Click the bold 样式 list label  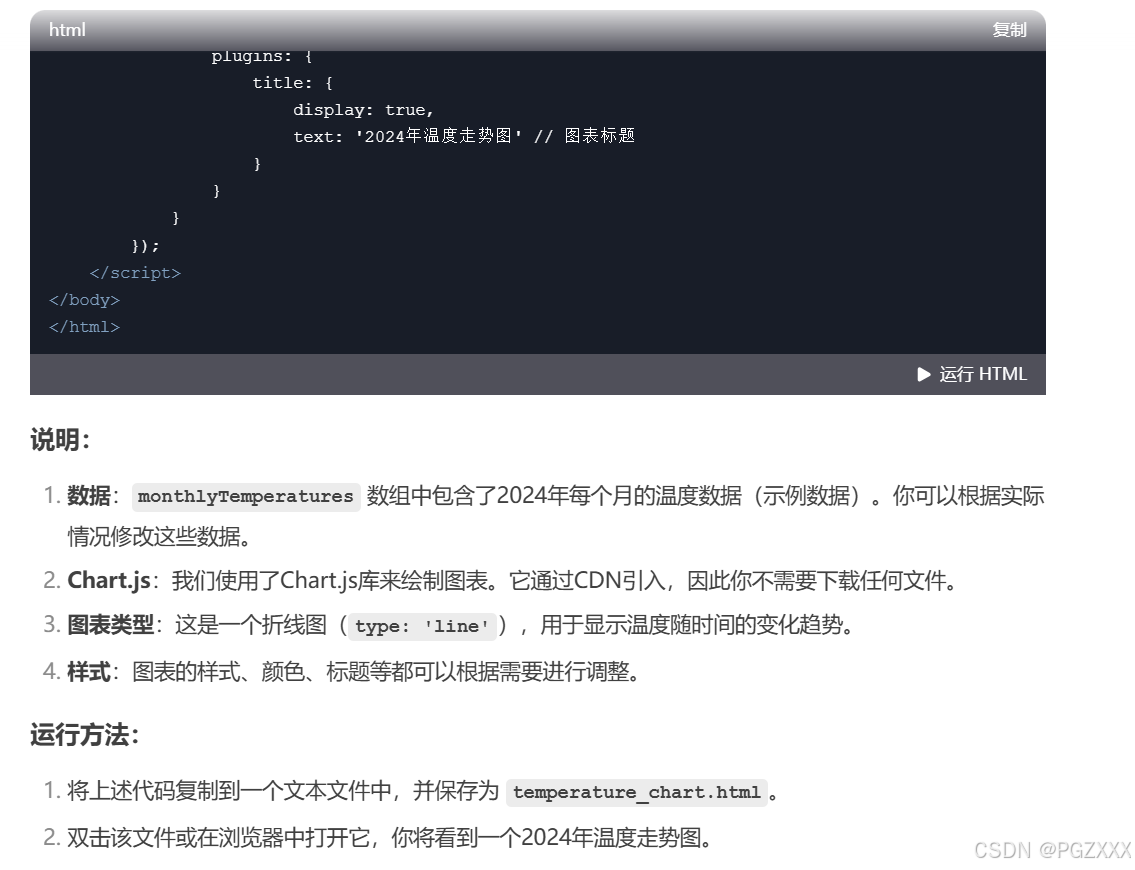pyautogui.click(x=88, y=672)
